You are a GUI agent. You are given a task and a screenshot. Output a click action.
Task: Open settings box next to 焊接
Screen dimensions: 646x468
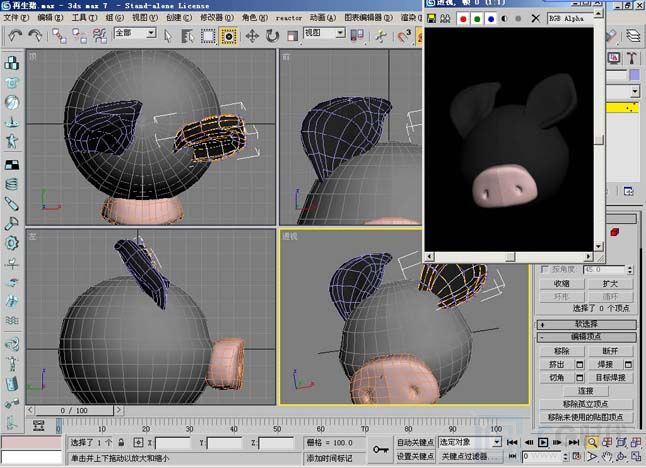628,364
